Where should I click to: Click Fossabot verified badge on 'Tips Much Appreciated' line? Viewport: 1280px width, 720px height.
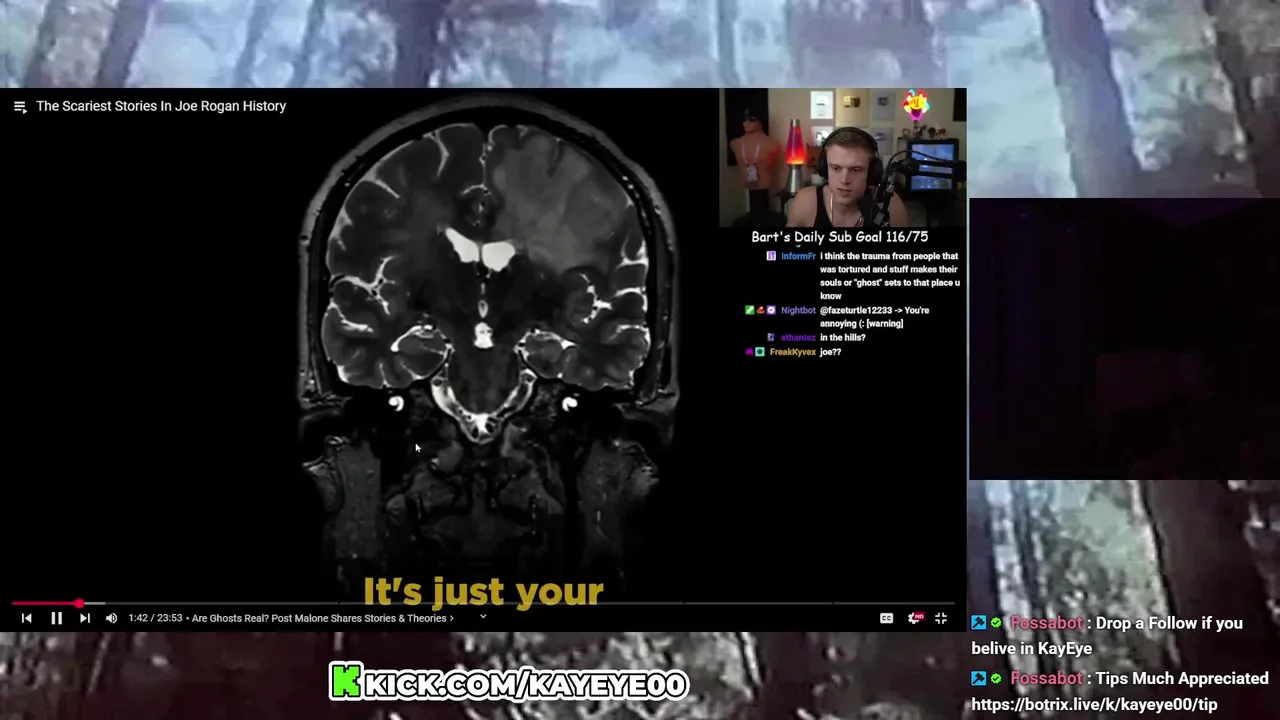coord(996,678)
